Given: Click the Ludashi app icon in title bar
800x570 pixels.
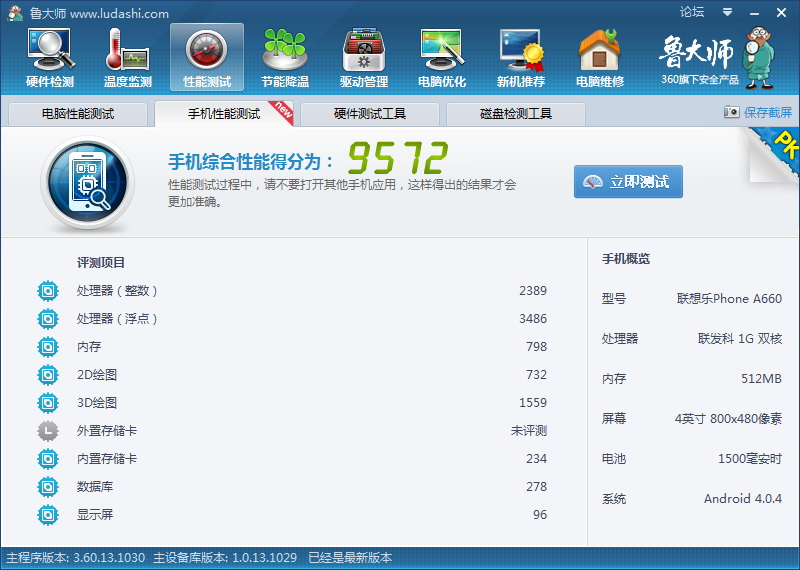Looking at the screenshot, I should (x=14, y=13).
